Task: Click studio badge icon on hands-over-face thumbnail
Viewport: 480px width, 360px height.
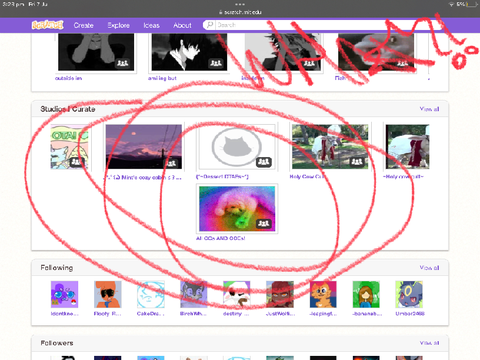Action: 122,63
